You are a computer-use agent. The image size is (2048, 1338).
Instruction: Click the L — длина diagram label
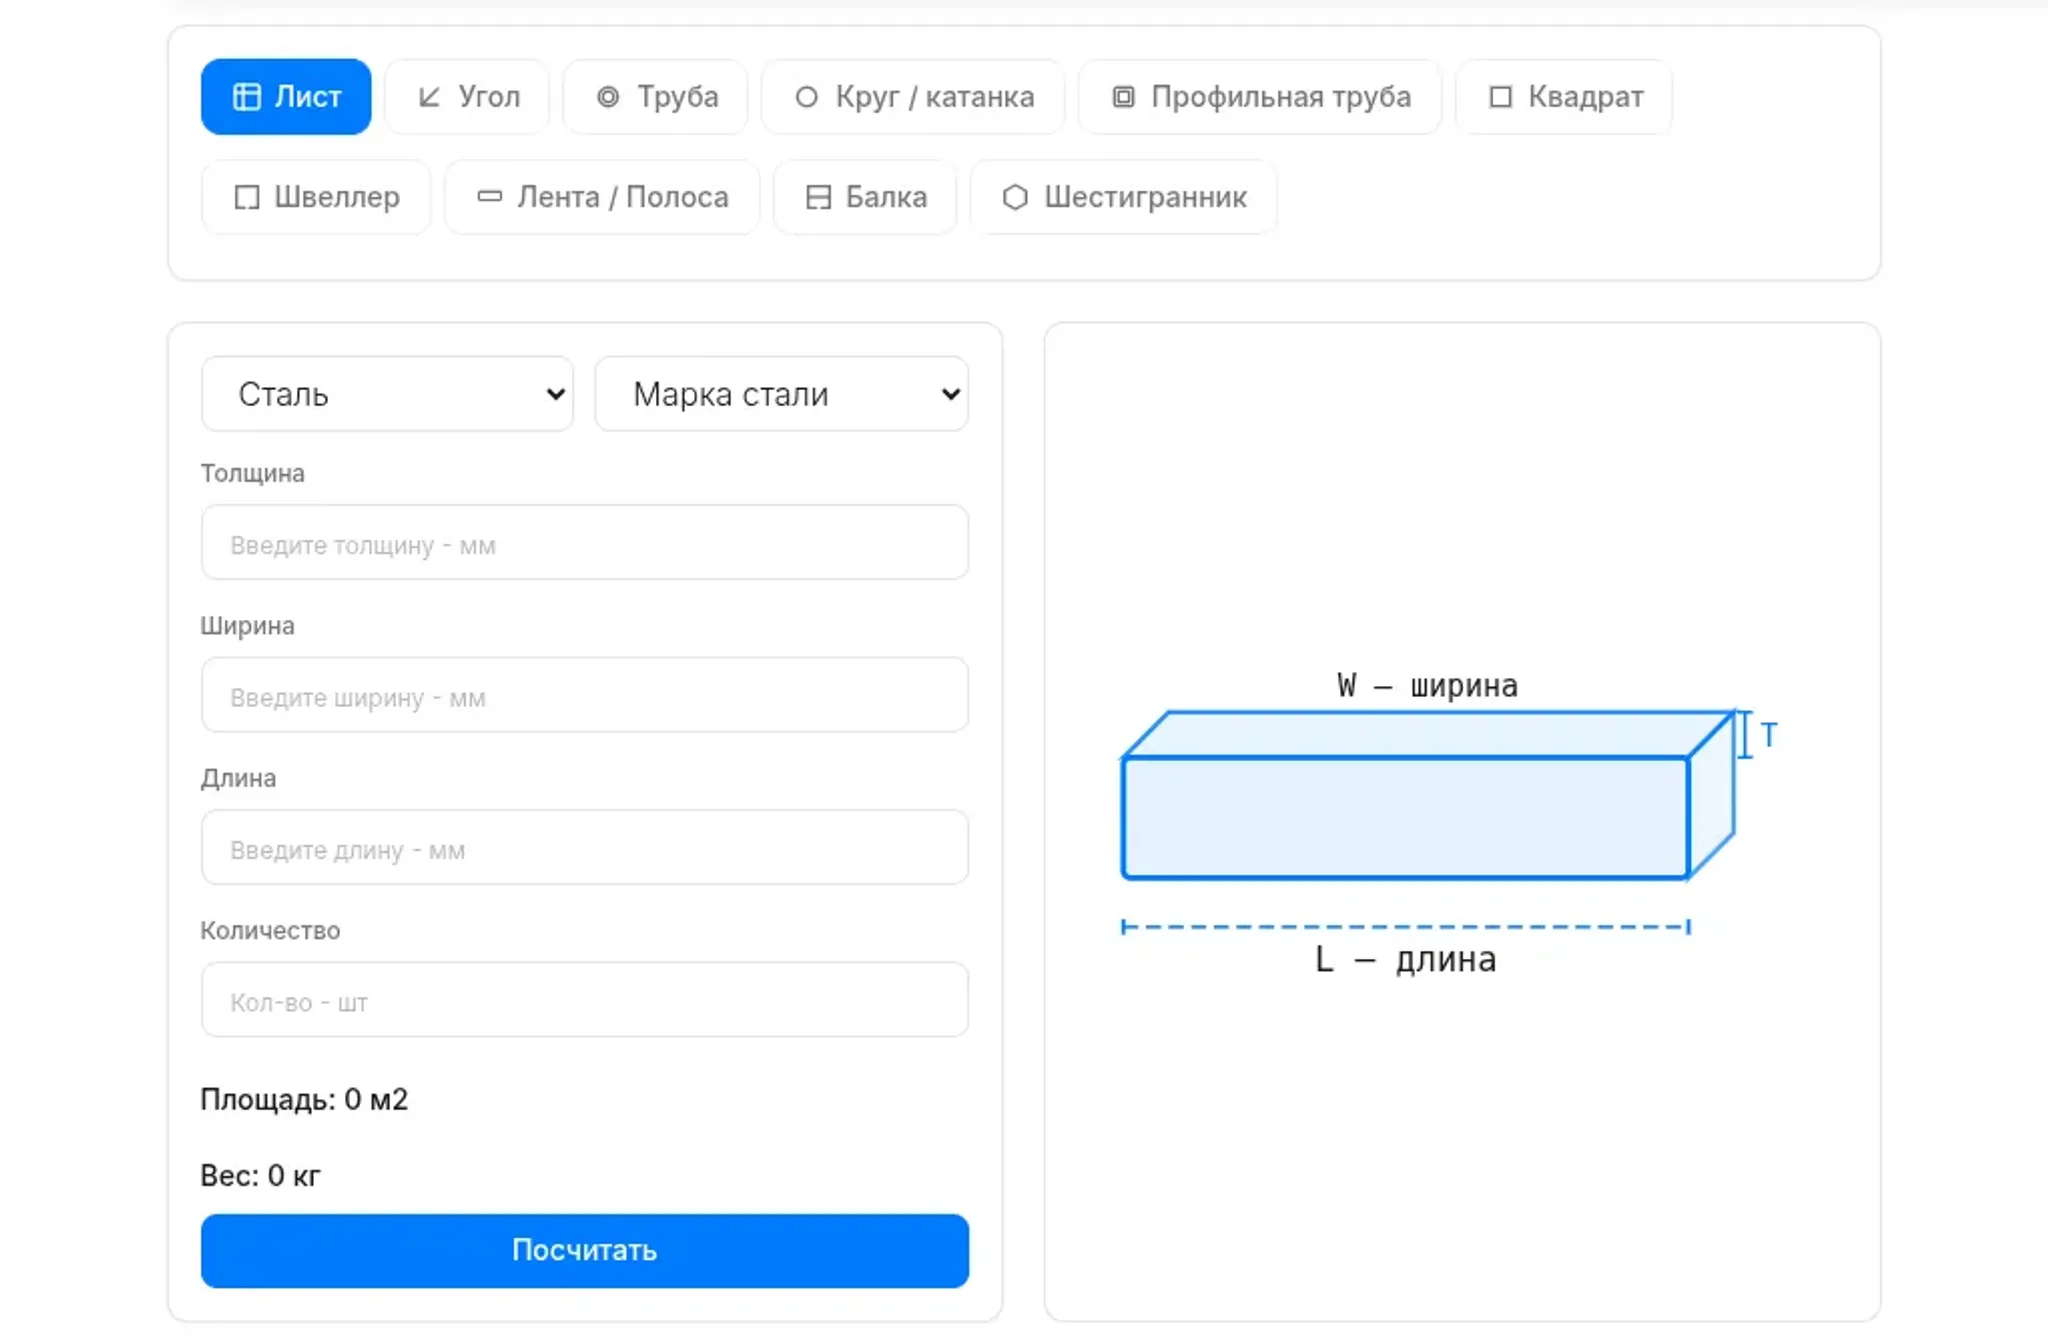1406,960
